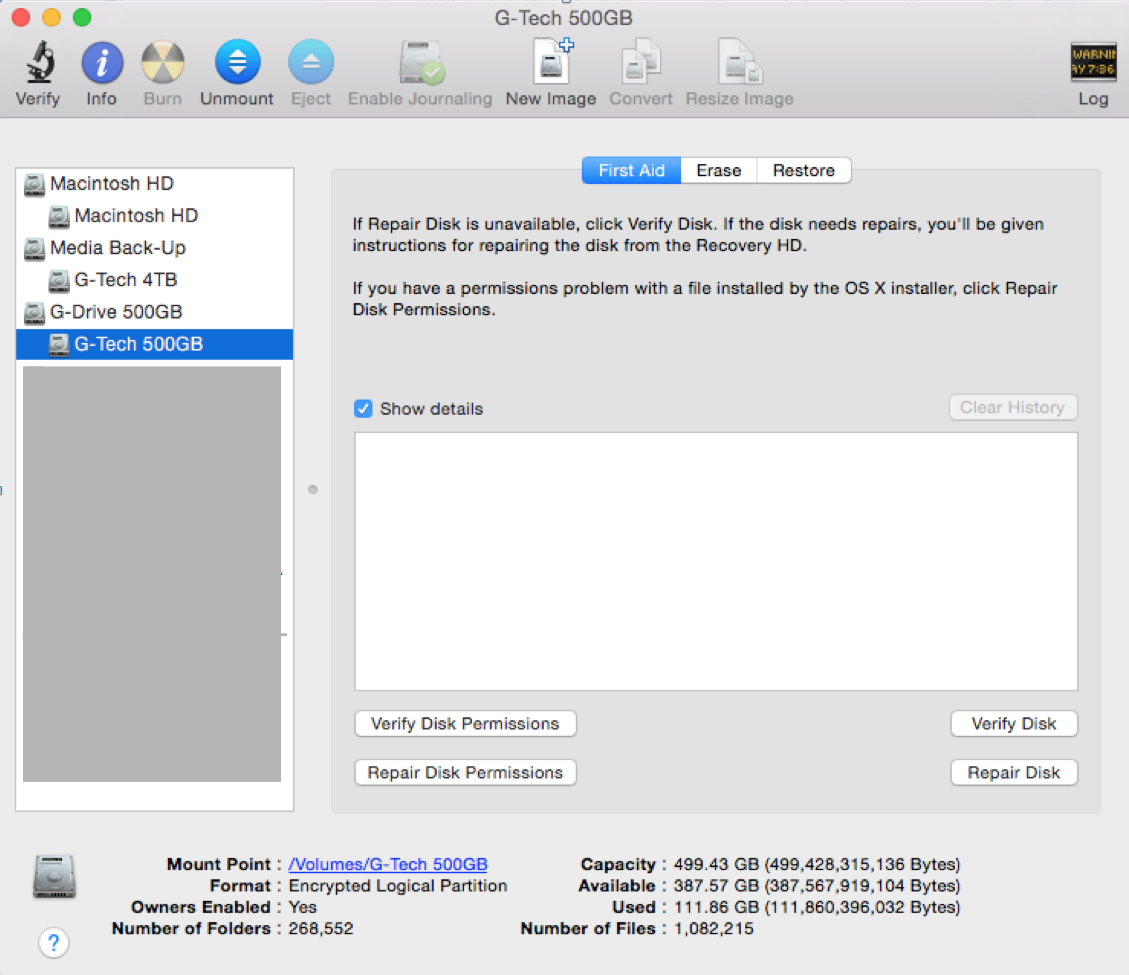Click the Number of Folders value 268,552
The height and width of the screenshot is (975, 1129).
coord(321,928)
